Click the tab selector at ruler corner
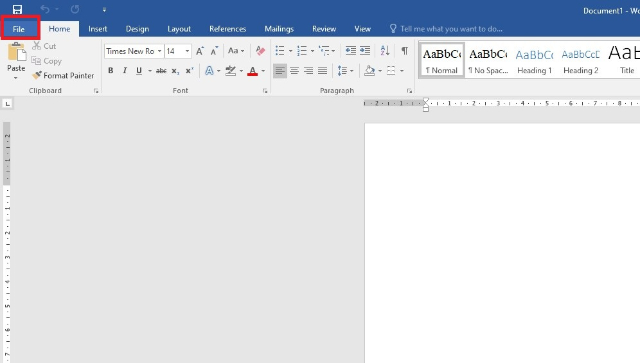The height and width of the screenshot is (363, 640). click(7, 104)
